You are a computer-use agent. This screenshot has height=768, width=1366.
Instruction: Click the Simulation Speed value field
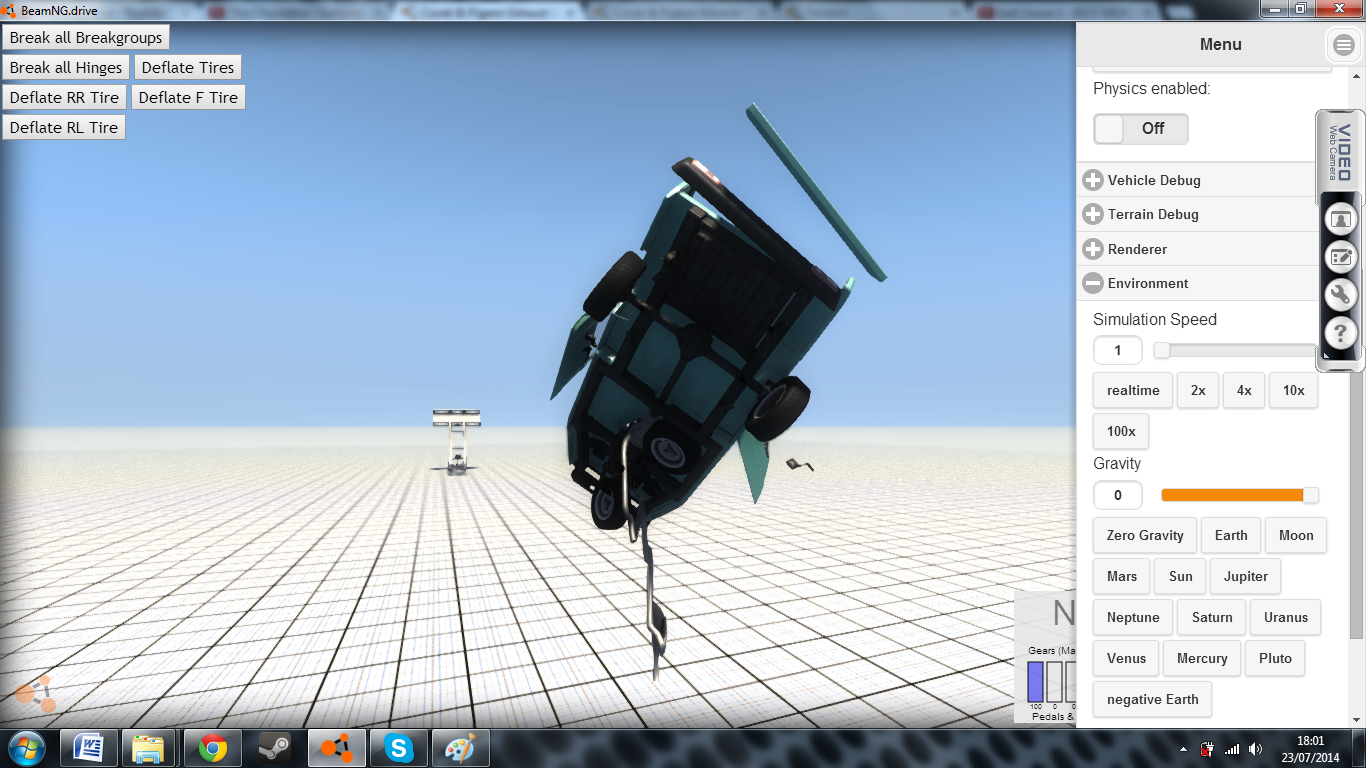click(1118, 351)
